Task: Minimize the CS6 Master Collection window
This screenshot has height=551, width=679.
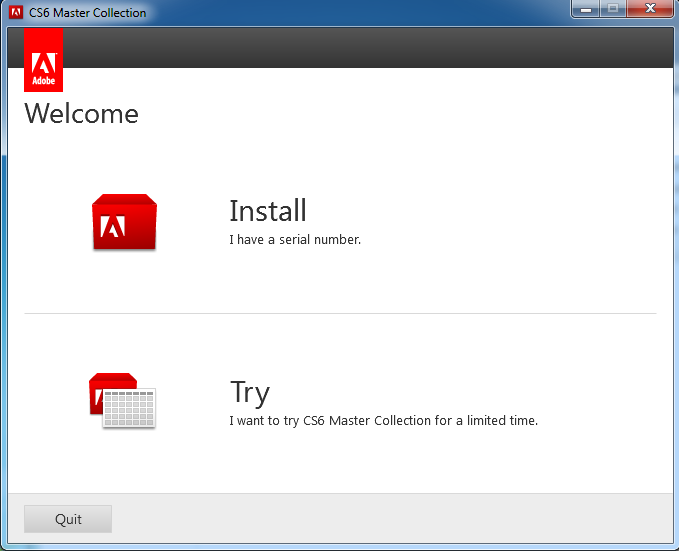Action: pos(586,9)
